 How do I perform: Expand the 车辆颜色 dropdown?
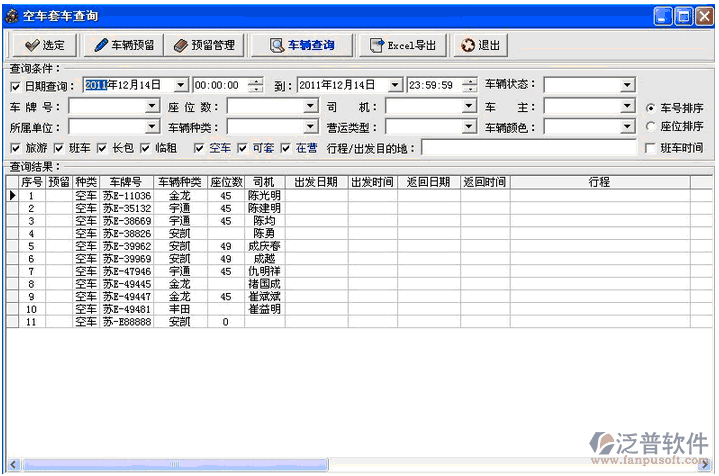click(x=627, y=127)
